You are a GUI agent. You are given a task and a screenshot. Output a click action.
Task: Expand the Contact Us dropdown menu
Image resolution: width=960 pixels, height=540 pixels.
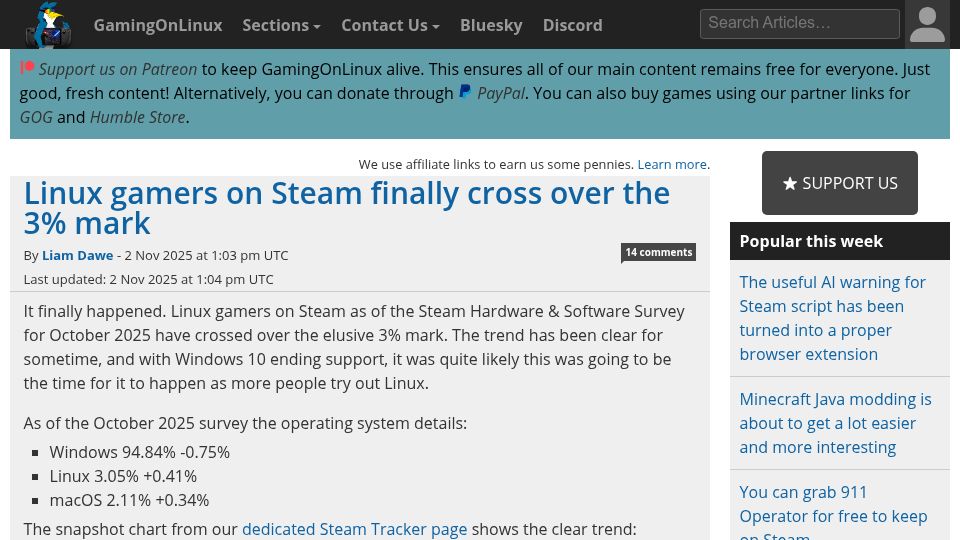coord(390,25)
